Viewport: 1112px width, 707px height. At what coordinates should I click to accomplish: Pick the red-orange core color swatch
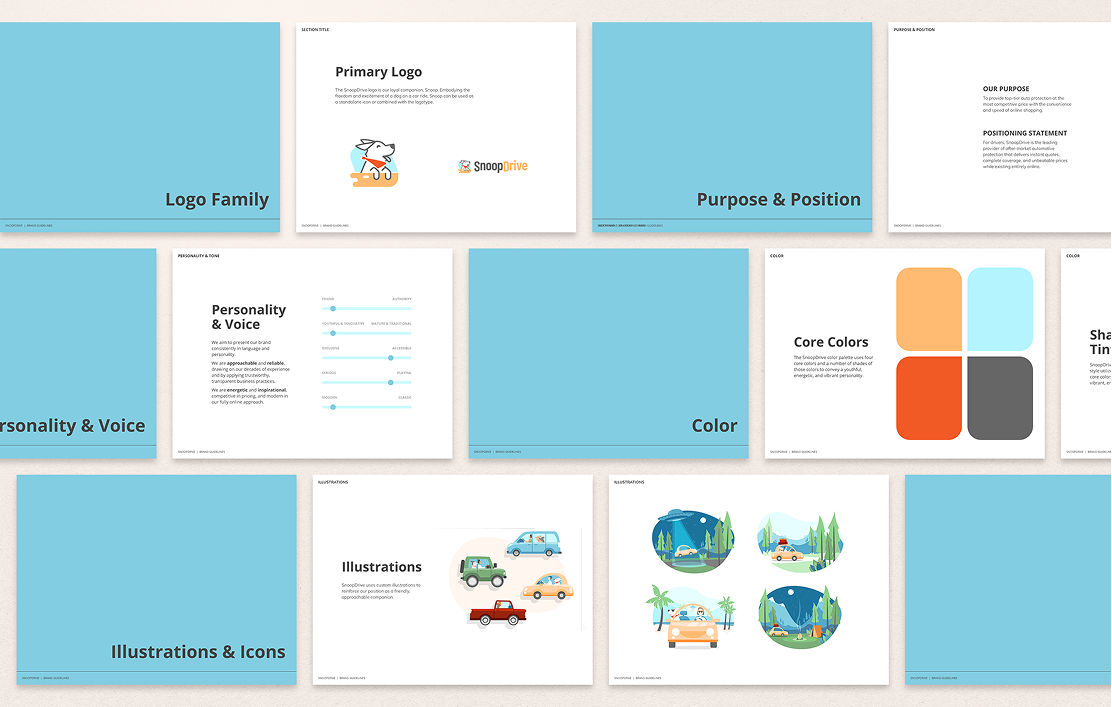pos(929,398)
